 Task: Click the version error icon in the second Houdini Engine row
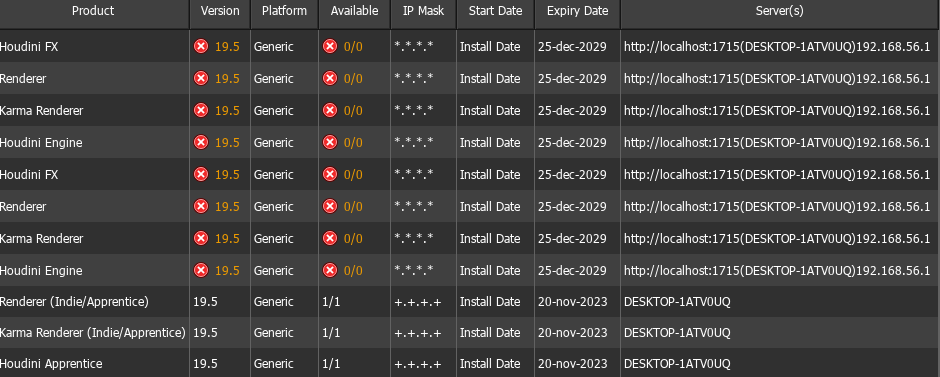click(201, 270)
